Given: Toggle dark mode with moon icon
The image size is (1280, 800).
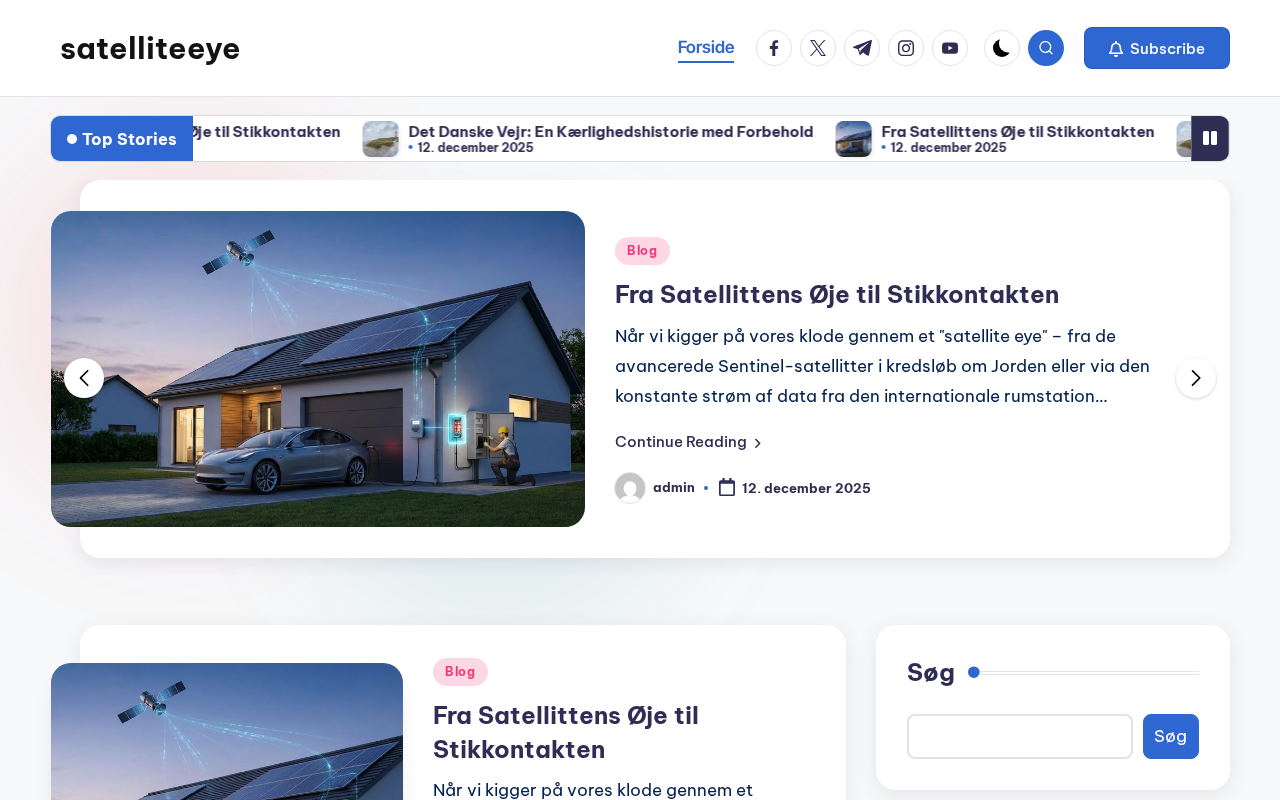Looking at the screenshot, I should tap(1002, 48).
